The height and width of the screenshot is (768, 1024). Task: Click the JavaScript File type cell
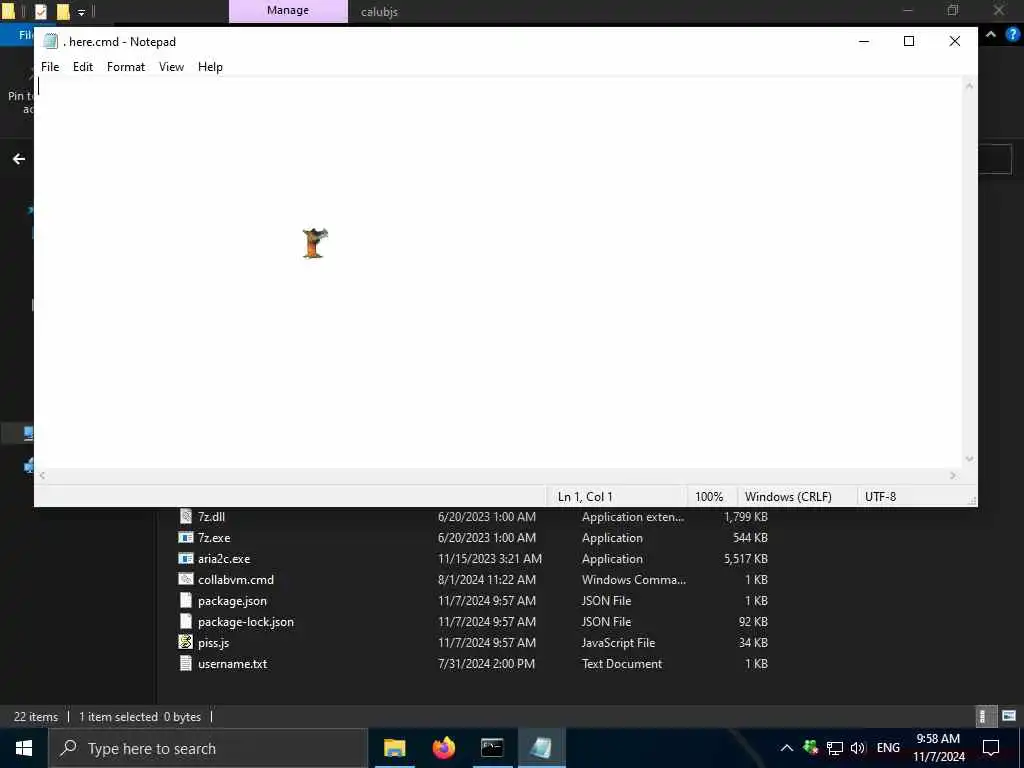(x=618, y=643)
